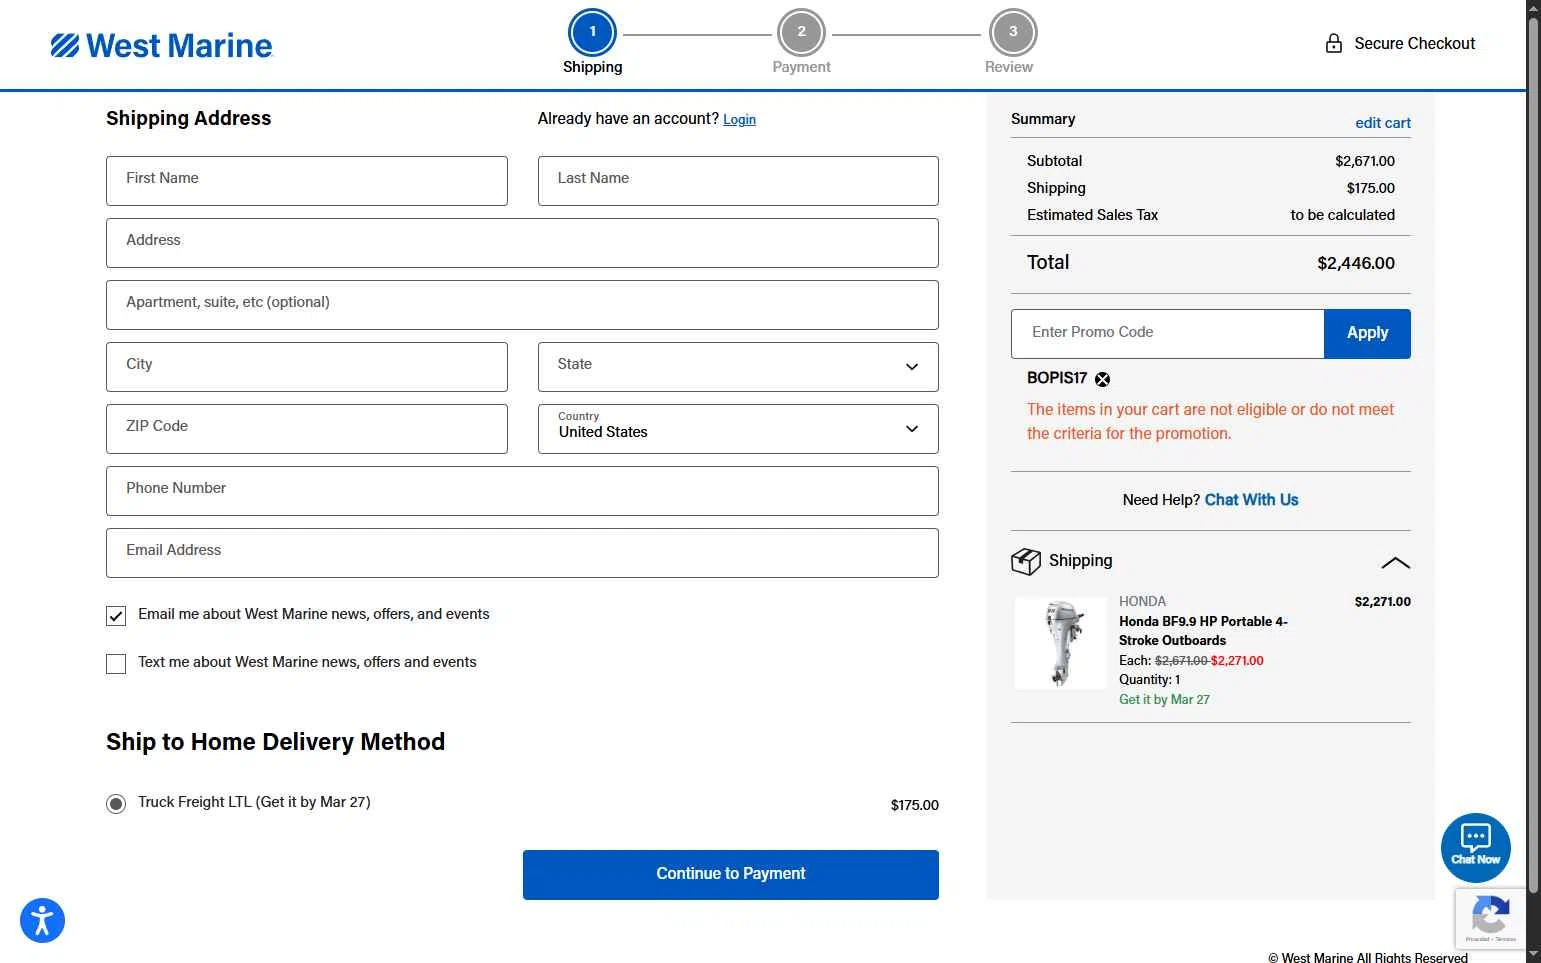Click the Login link
Image resolution: width=1541 pixels, height=963 pixels.
point(739,120)
